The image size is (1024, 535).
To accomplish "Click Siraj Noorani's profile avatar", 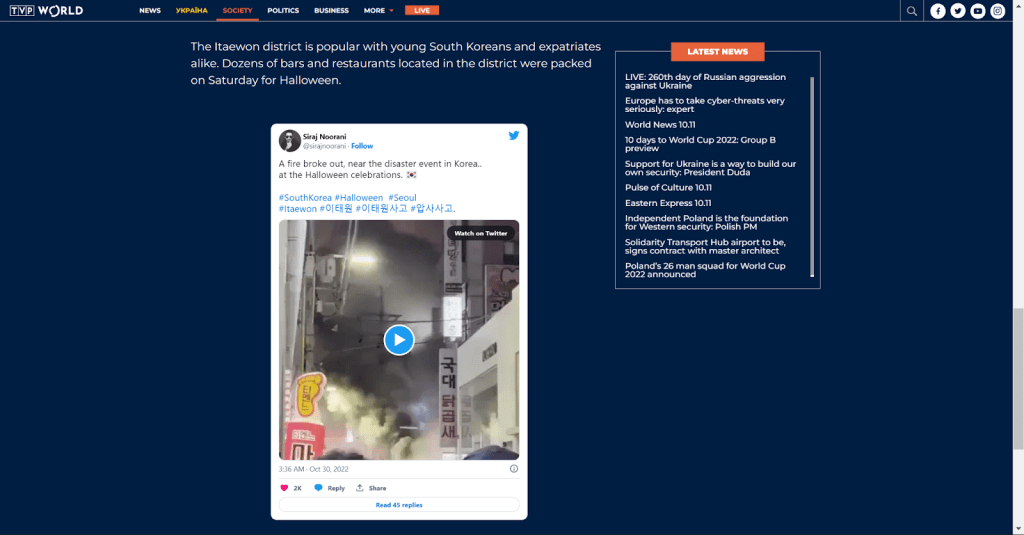I will 290,140.
